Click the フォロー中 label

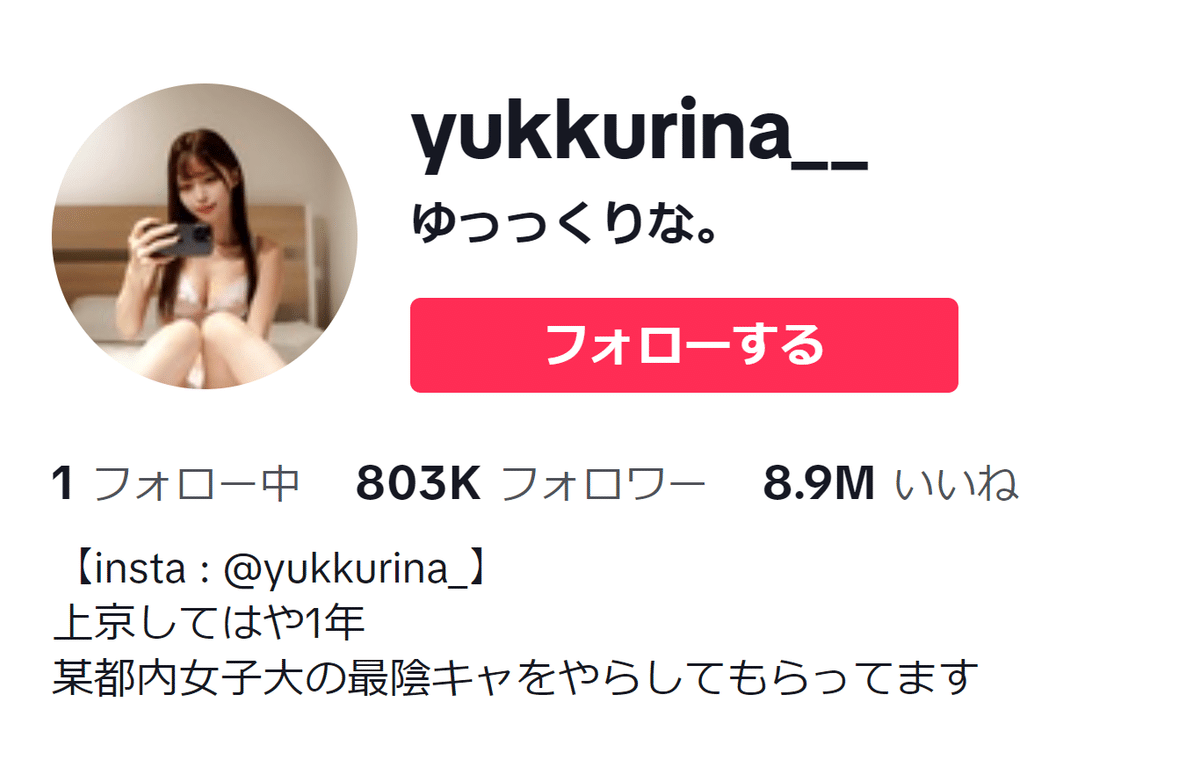point(197,484)
